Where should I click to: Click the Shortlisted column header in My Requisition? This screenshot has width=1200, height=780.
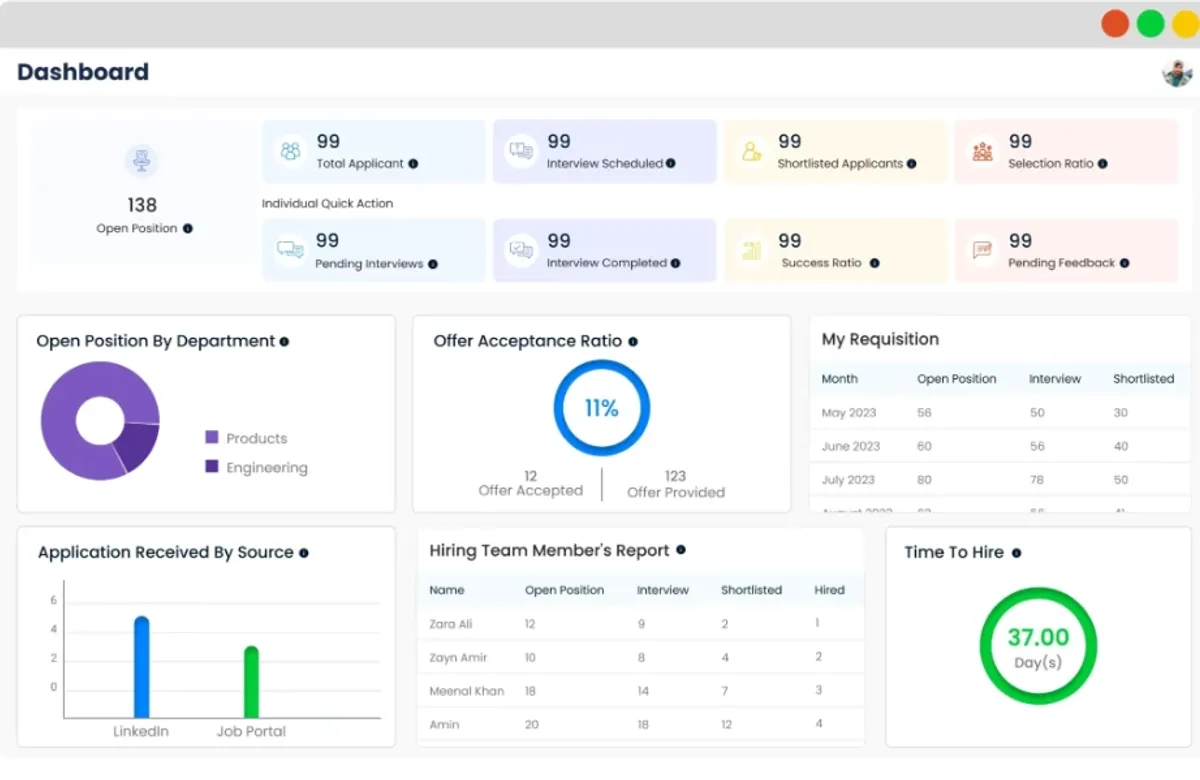pyautogui.click(x=1143, y=379)
